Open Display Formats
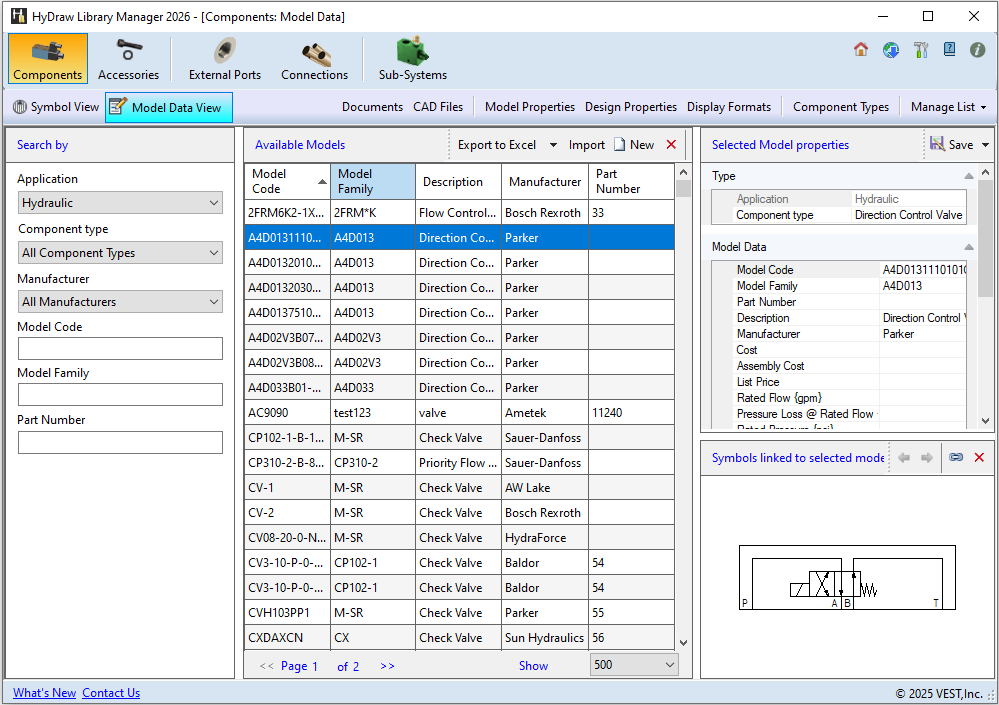 click(729, 107)
